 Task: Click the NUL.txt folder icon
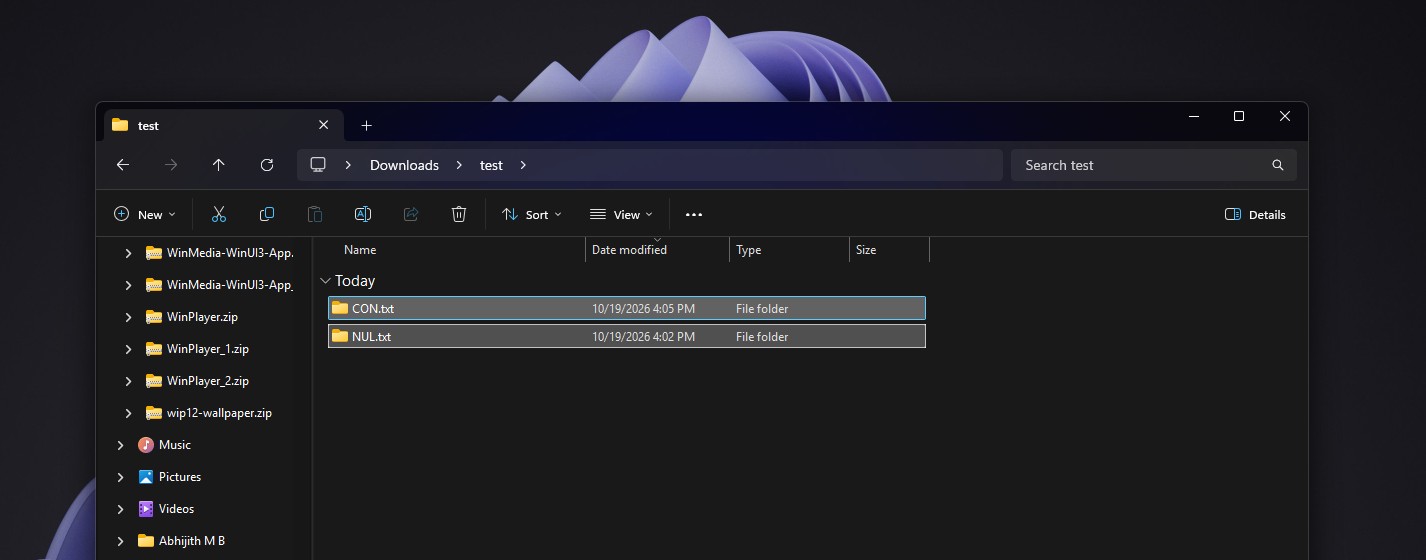coord(340,336)
